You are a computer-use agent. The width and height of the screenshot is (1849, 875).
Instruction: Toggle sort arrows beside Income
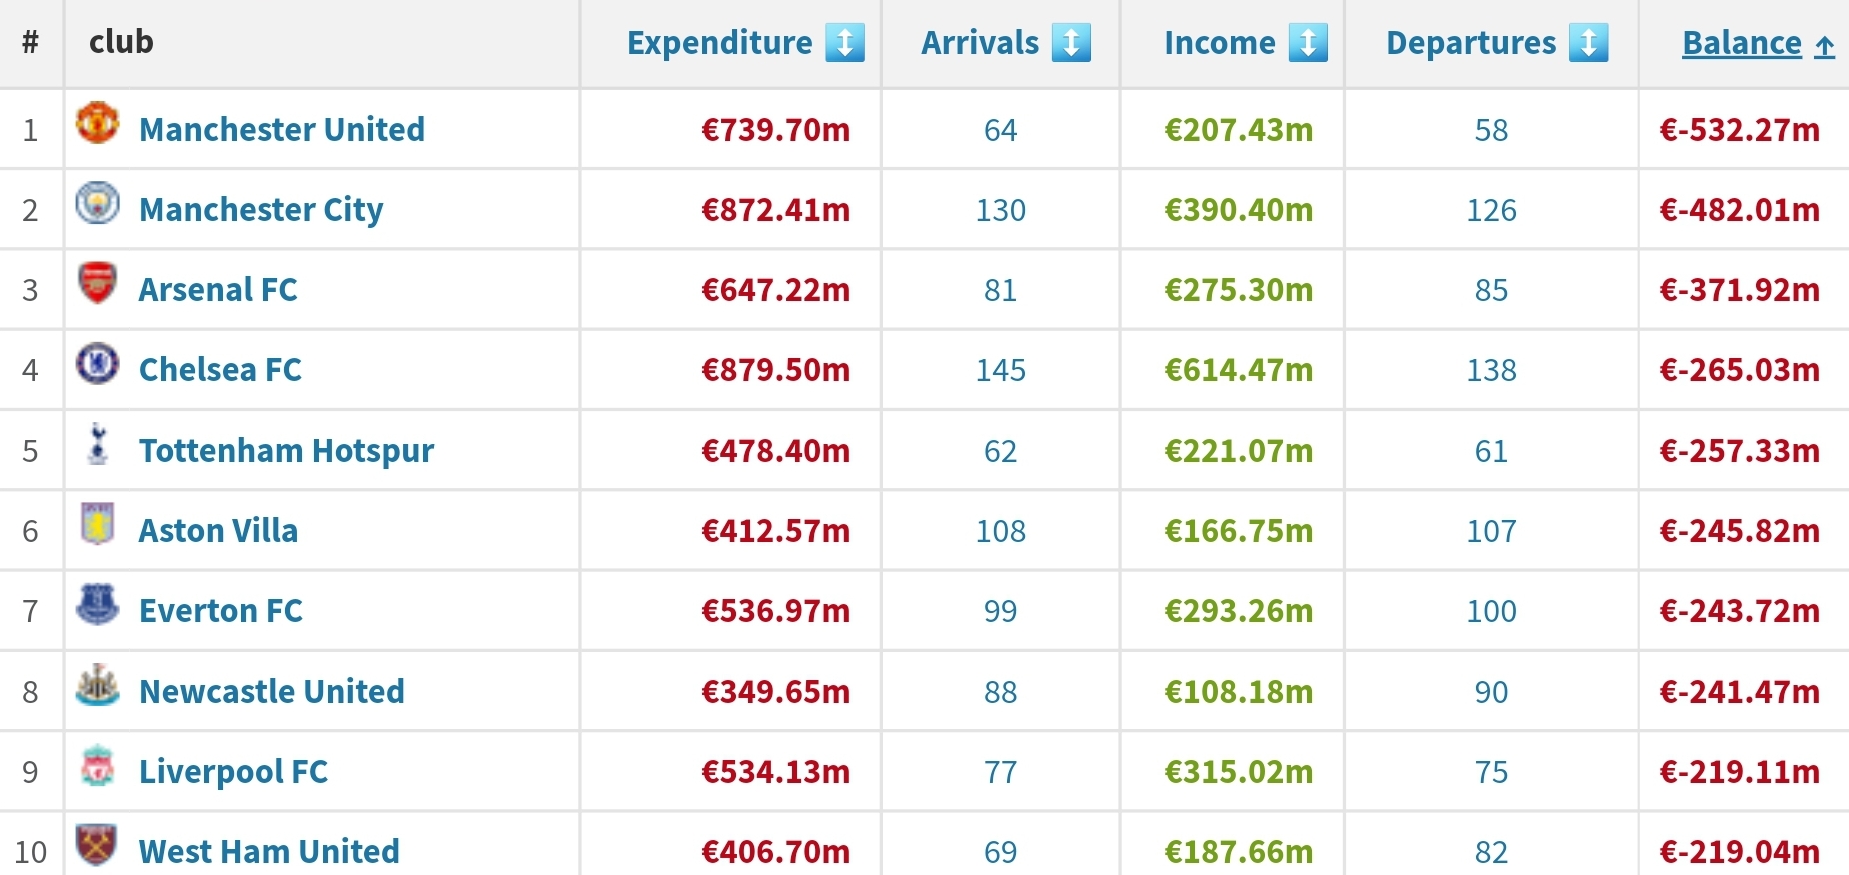[x=1308, y=43]
